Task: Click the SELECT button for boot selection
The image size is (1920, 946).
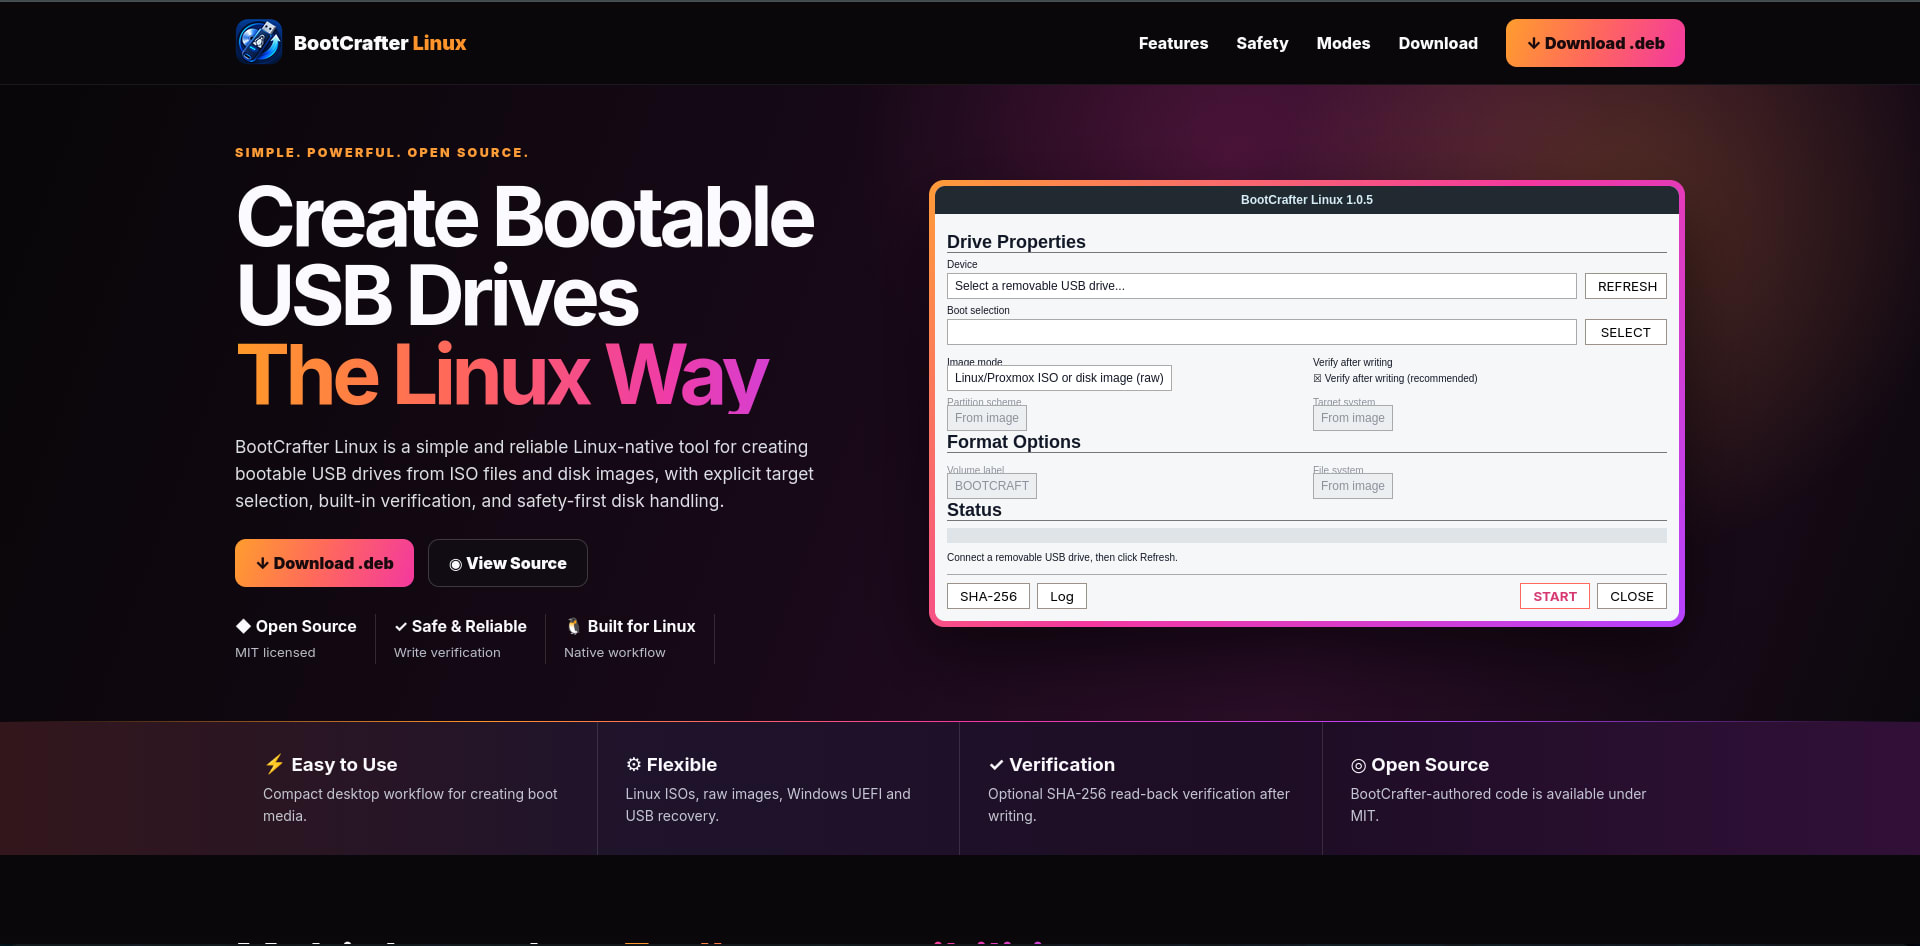Action: [1626, 332]
